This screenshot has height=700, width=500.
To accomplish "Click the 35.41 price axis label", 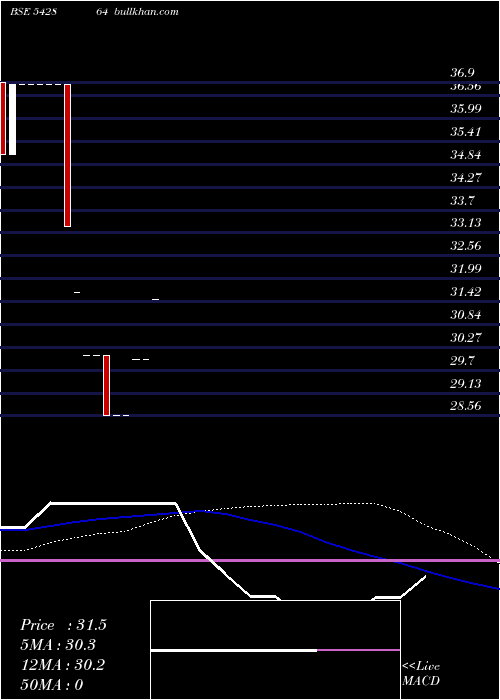I will [465, 132].
